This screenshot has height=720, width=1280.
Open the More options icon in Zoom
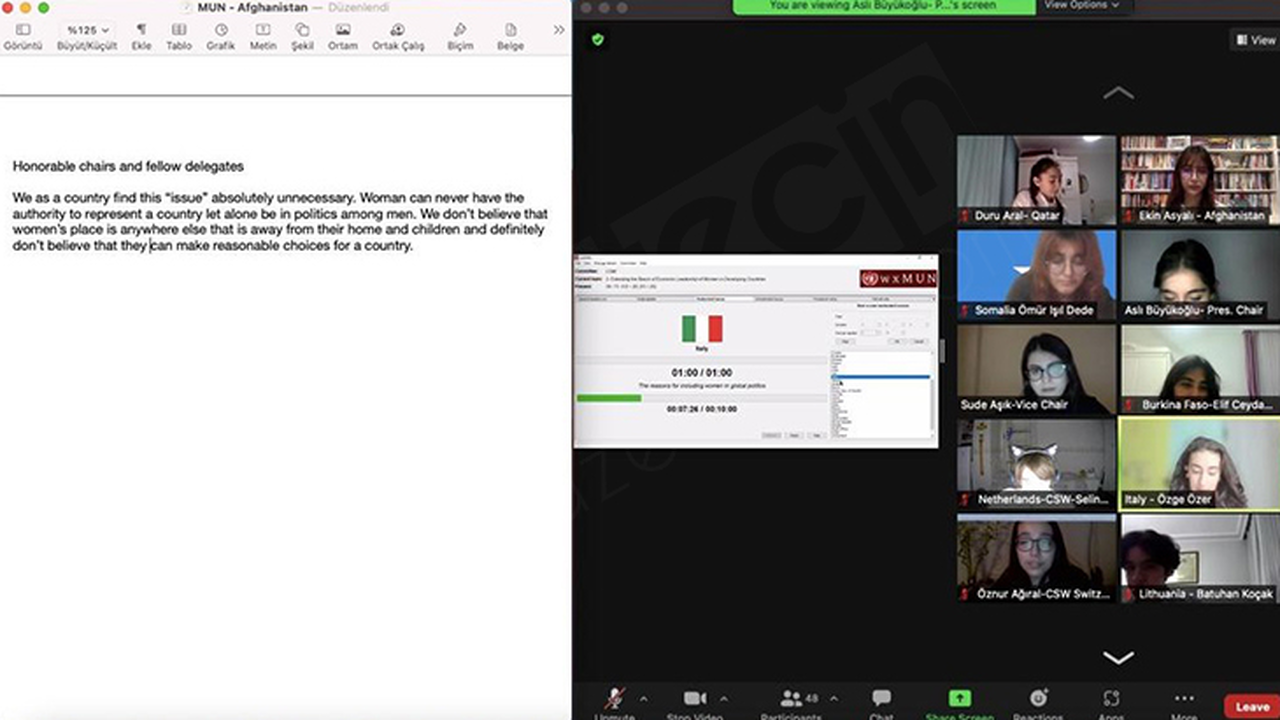1184,698
